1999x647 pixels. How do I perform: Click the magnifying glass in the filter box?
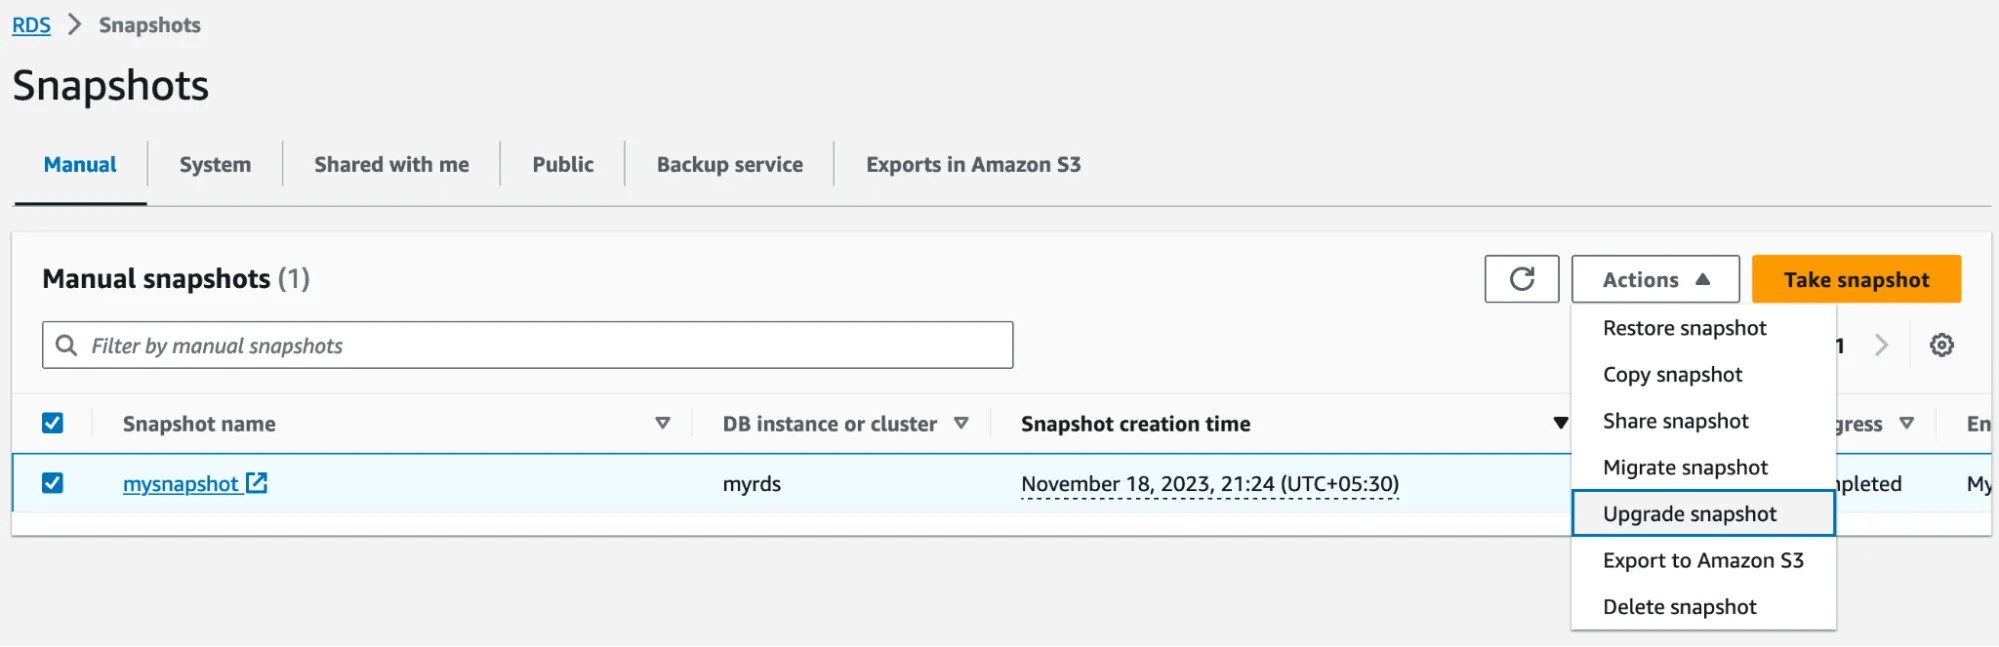tap(67, 344)
